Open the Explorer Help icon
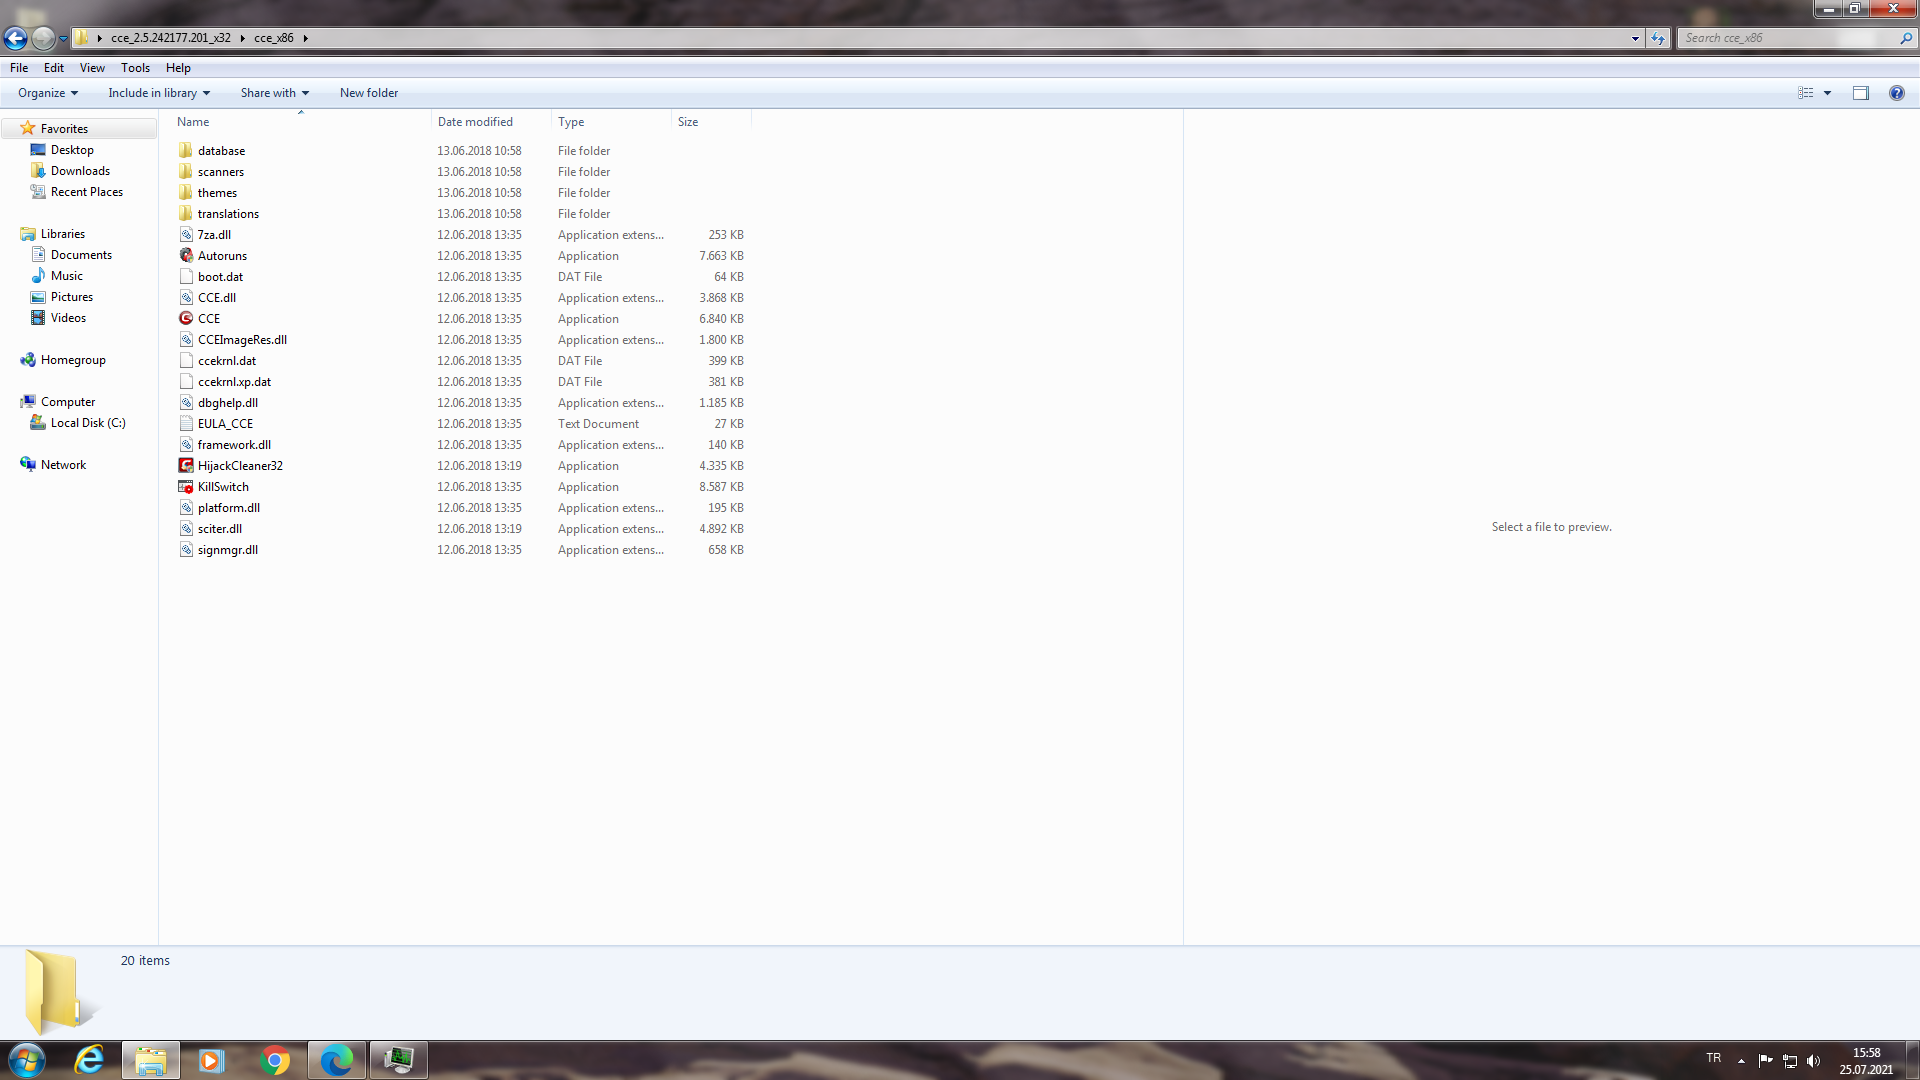The width and height of the screenshot is (1920, 1080). [x=1896, y=93]
